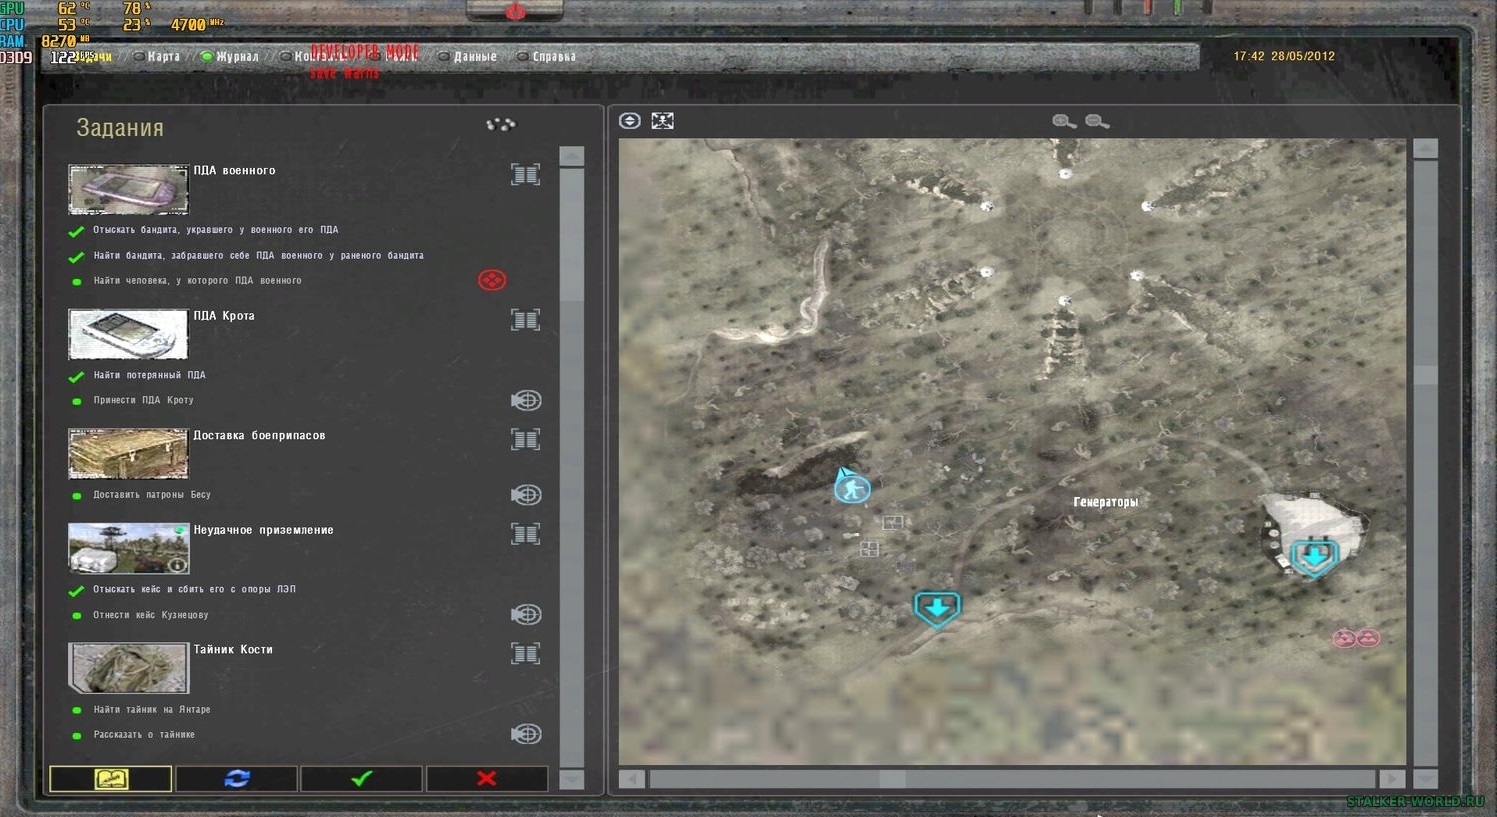1497x817 pixels.
Task: Click map vertical scroll down arrow
Action: click(x=1426, y=778)
